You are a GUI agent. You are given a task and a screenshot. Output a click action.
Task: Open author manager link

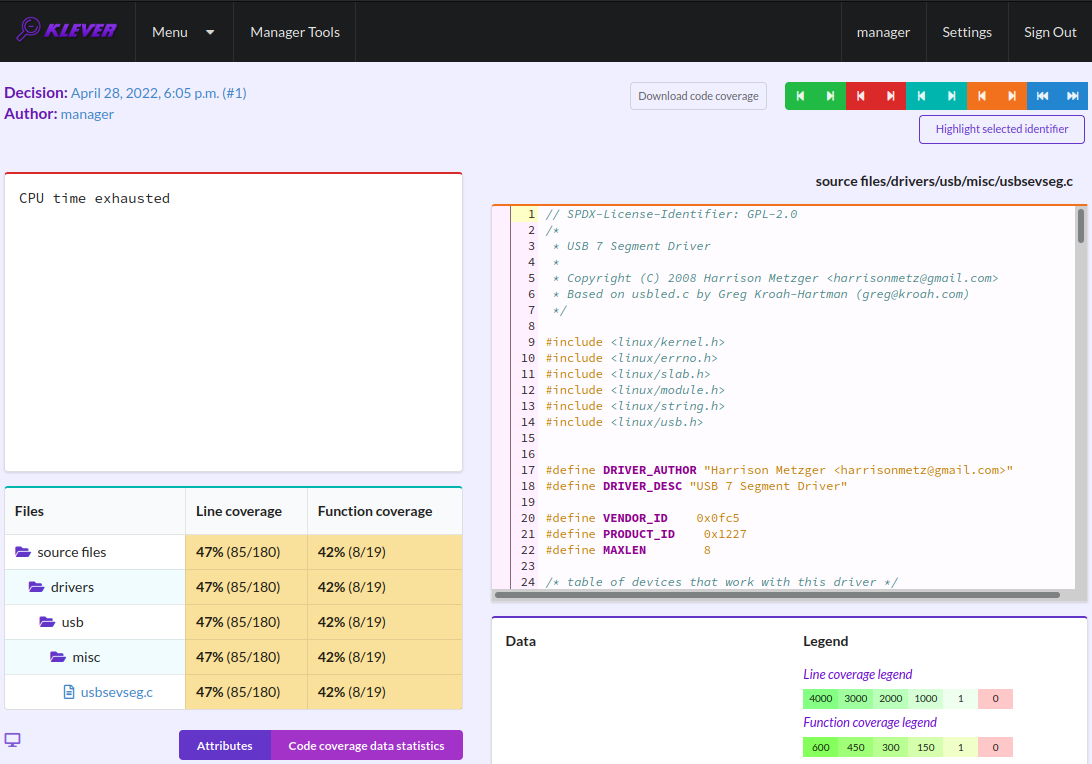(x=87, y=114)
